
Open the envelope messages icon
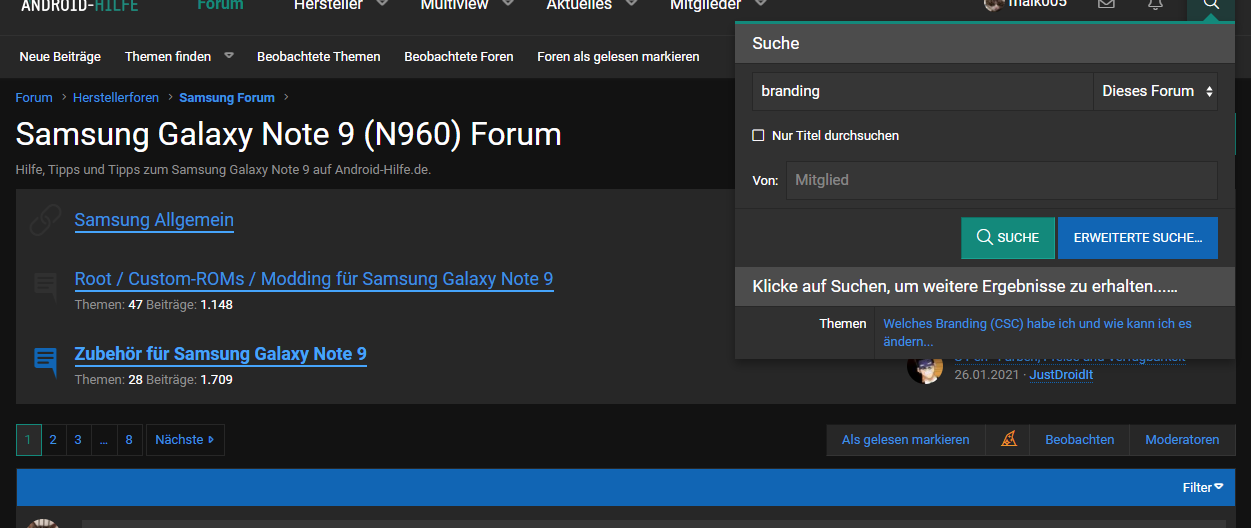[x=1106, y=4]
